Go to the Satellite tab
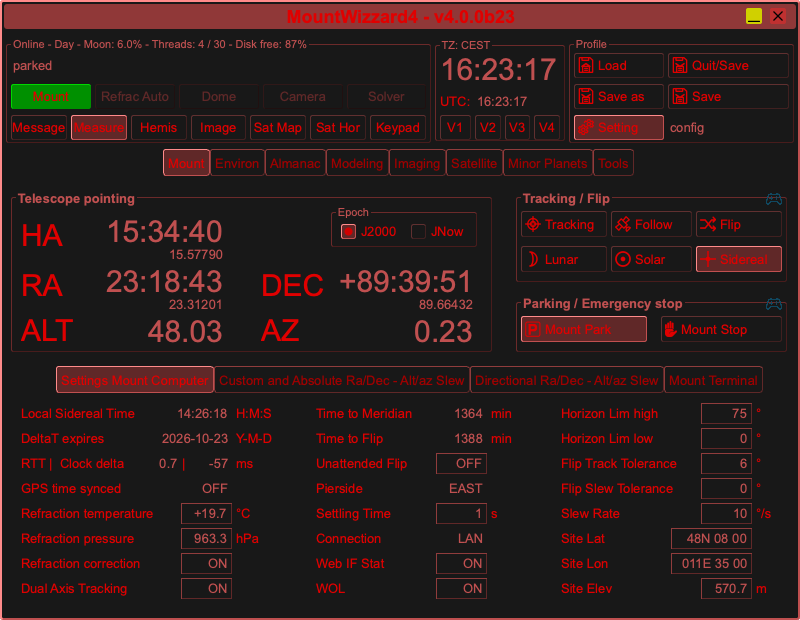 (x=474, y=163)
